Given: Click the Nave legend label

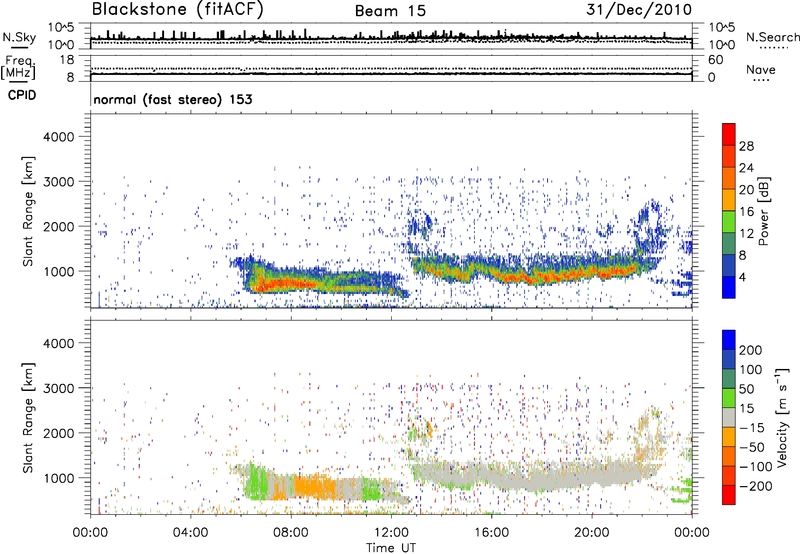Looking at the screenshot, I should click(761, 70).
